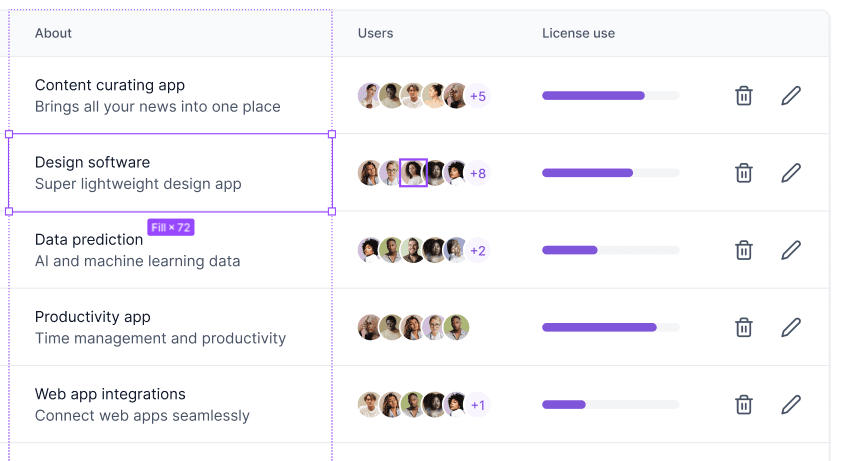Edit the Productivity app row

[x=791, y=327]
